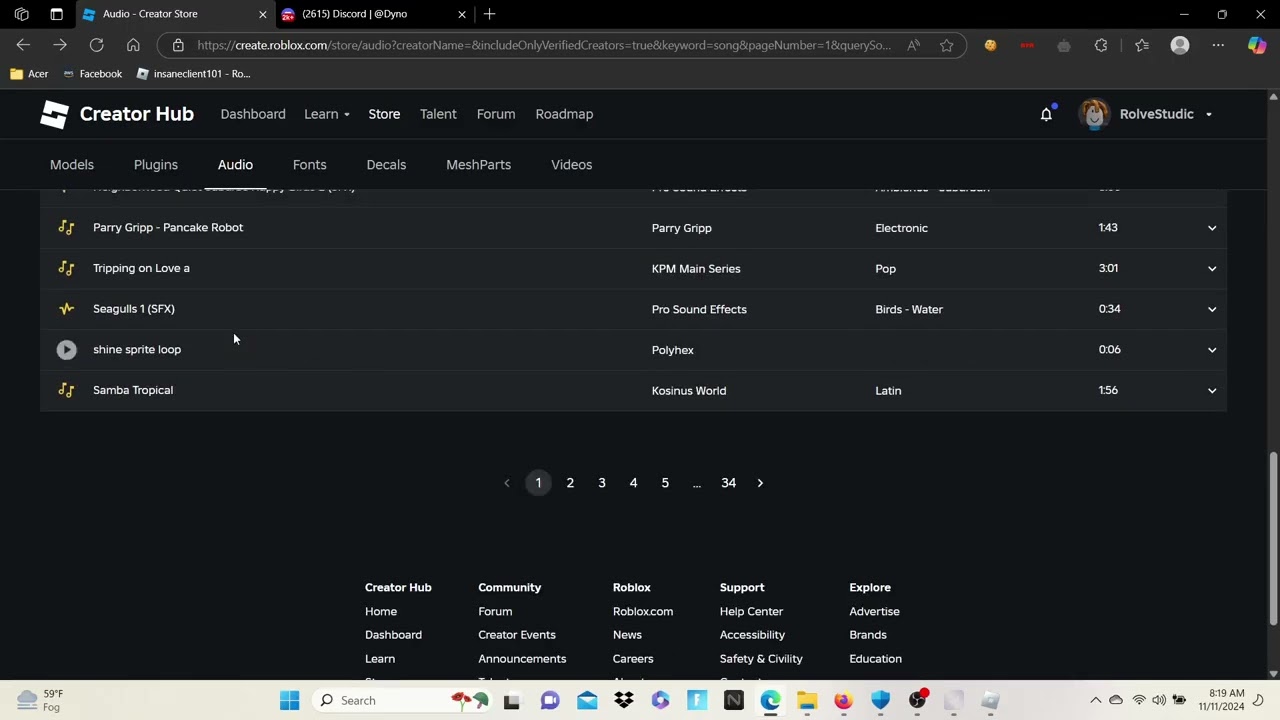Click the waveform icon beside Seagulls 1 (SFX)
1280x720 pixels.
point(66,309)
